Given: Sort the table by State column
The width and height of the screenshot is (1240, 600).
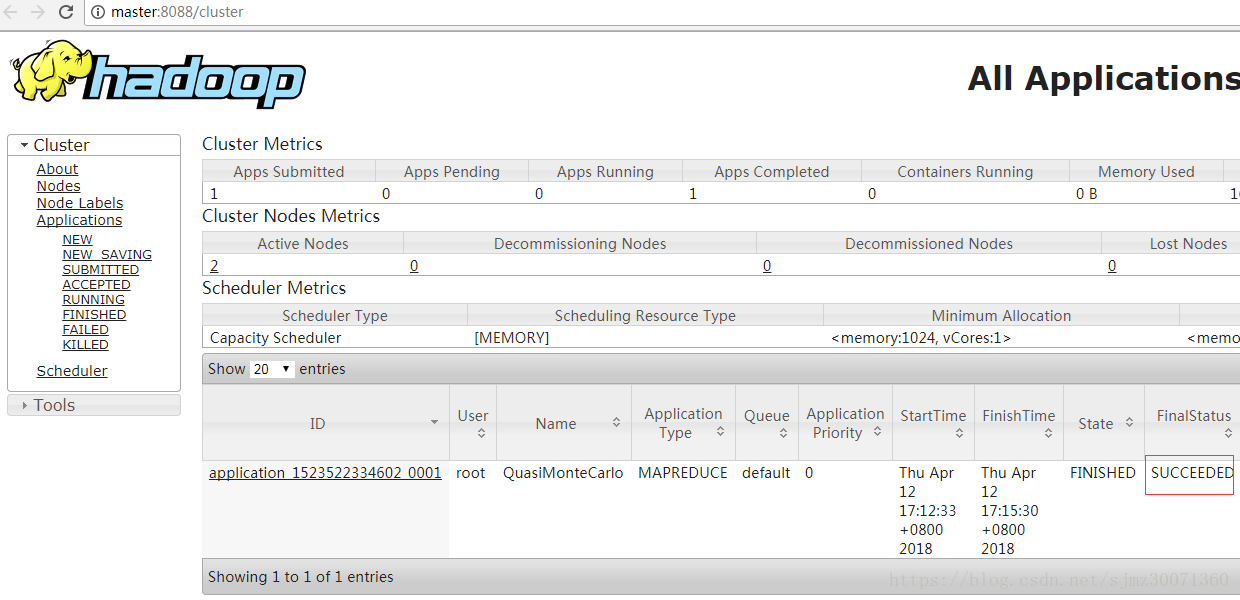Looking at the screenshot, I should pyautogui.click(x=1104, y=423).
